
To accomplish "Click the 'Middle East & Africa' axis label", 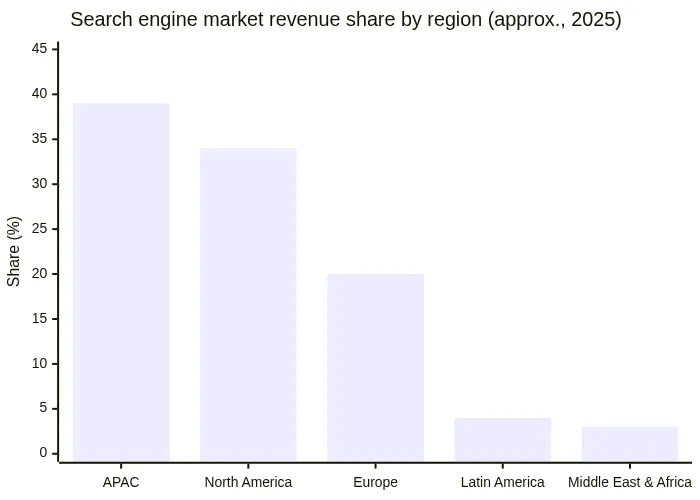I will [x=630, y=483].
